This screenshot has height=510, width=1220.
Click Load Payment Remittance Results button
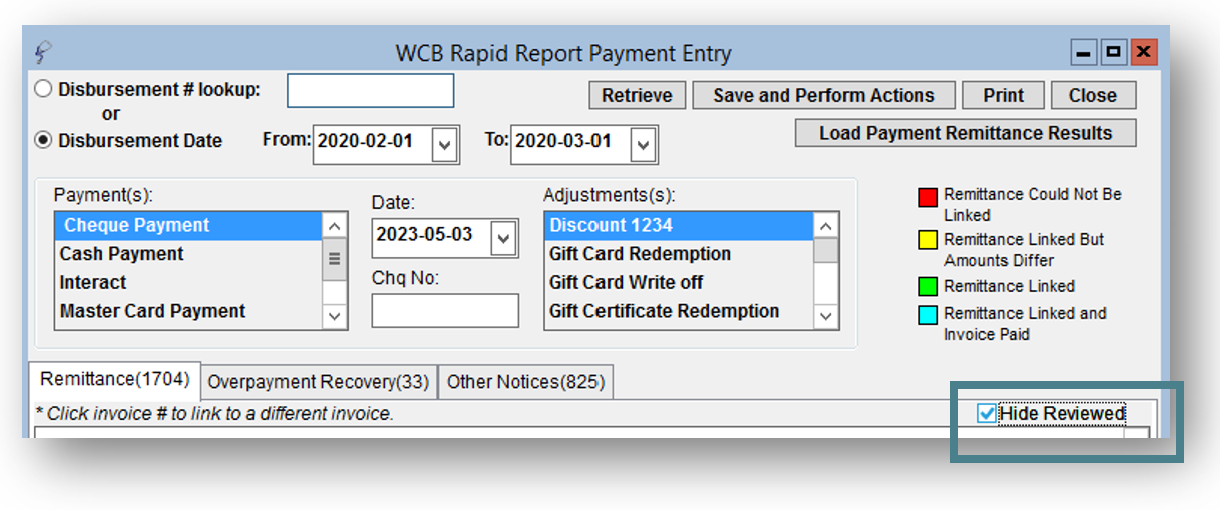(966, 133)
